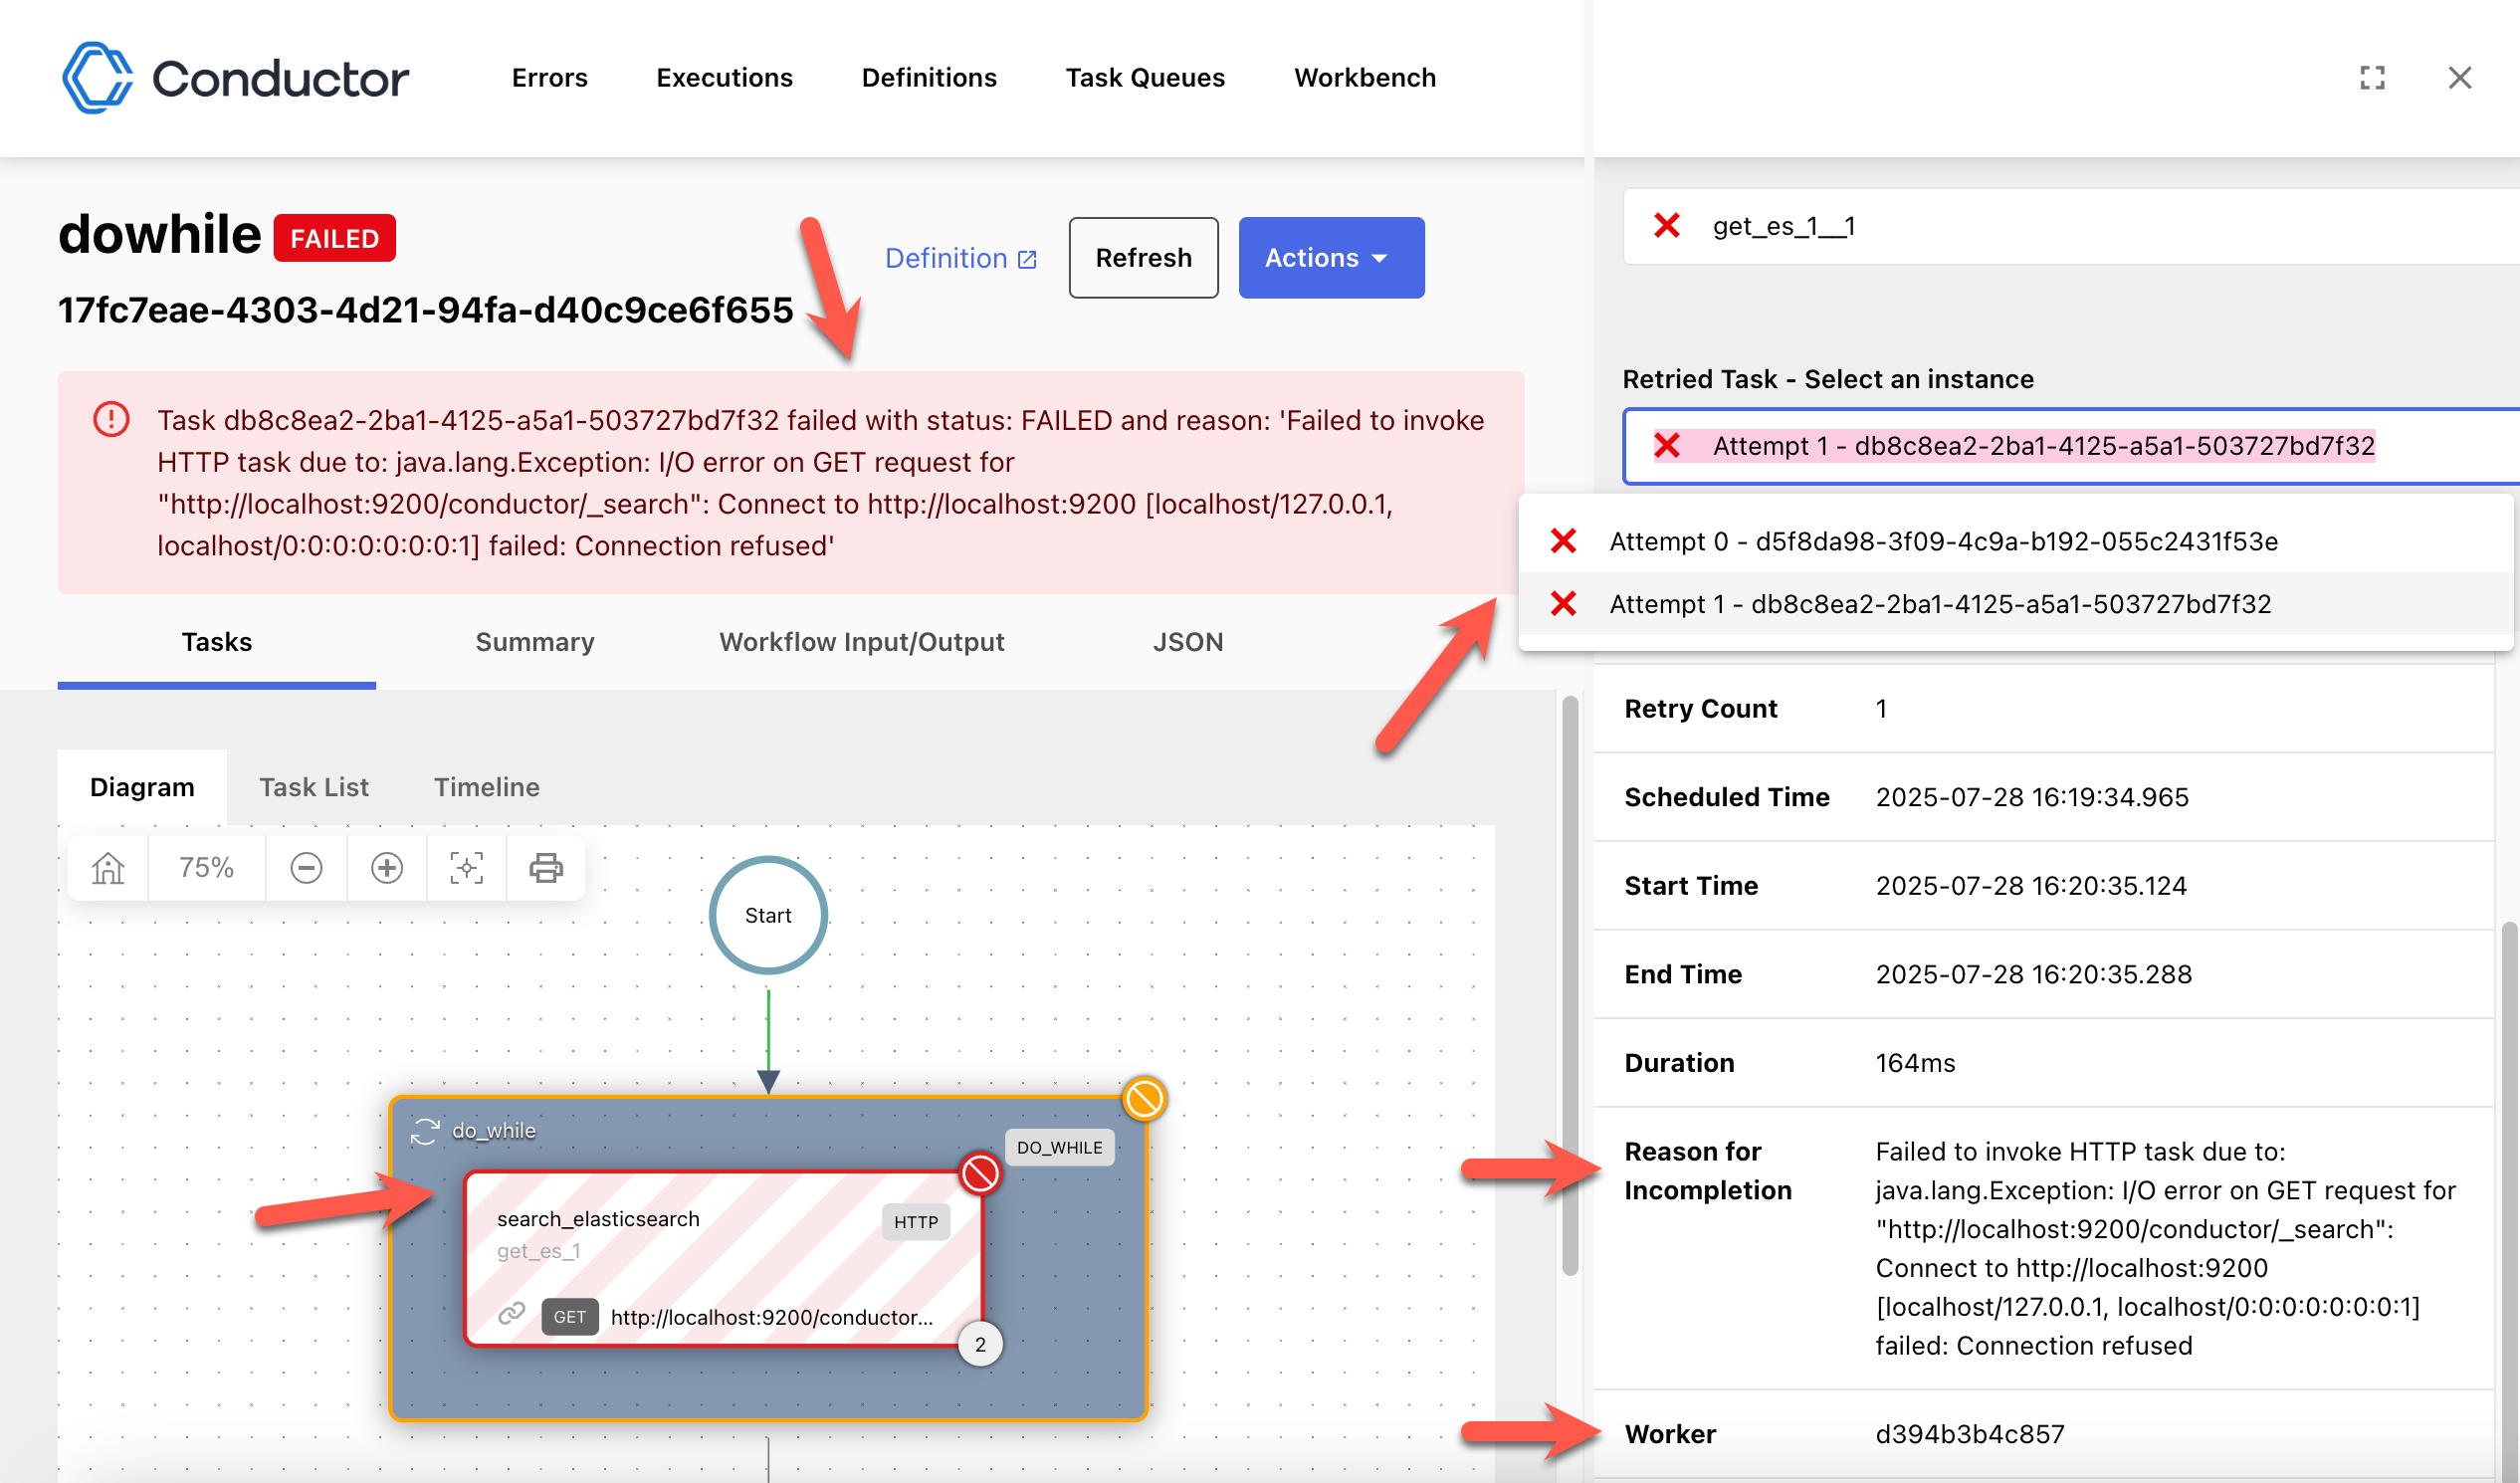Click the Refresh button
This screenshot has height=1483, width=2520.
tap(1143, 258)
